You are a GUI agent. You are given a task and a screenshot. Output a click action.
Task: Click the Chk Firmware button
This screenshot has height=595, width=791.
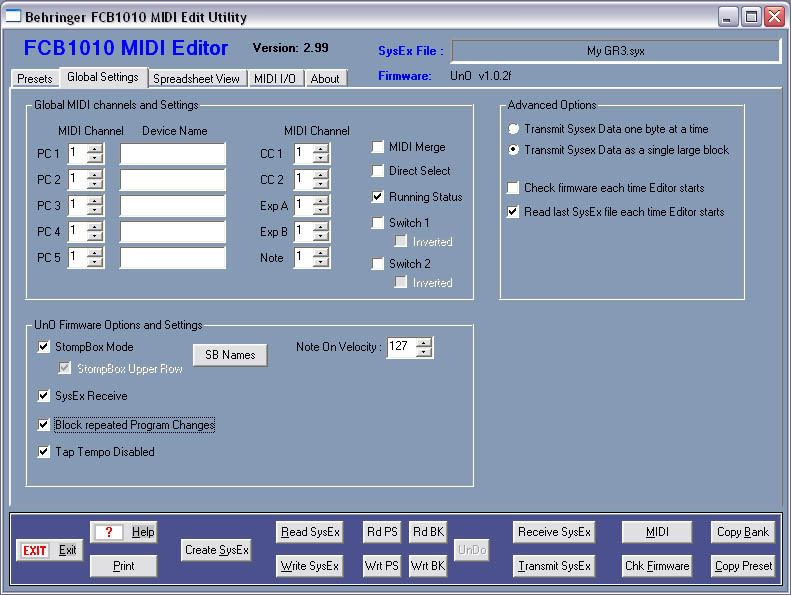[x=657, y=566]
